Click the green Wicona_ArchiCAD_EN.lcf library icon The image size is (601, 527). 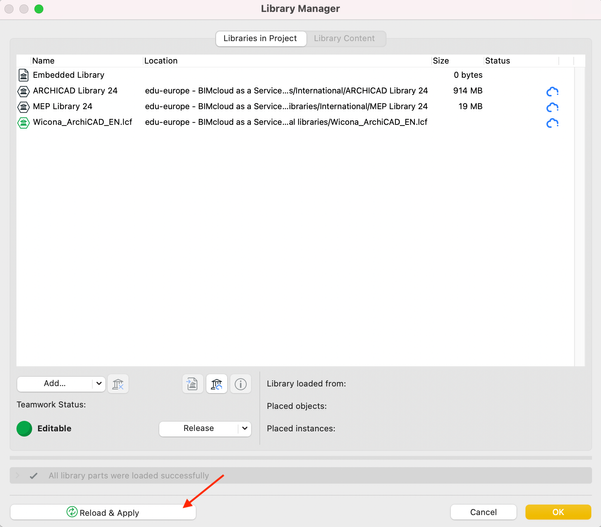click(x=23, y=123)
